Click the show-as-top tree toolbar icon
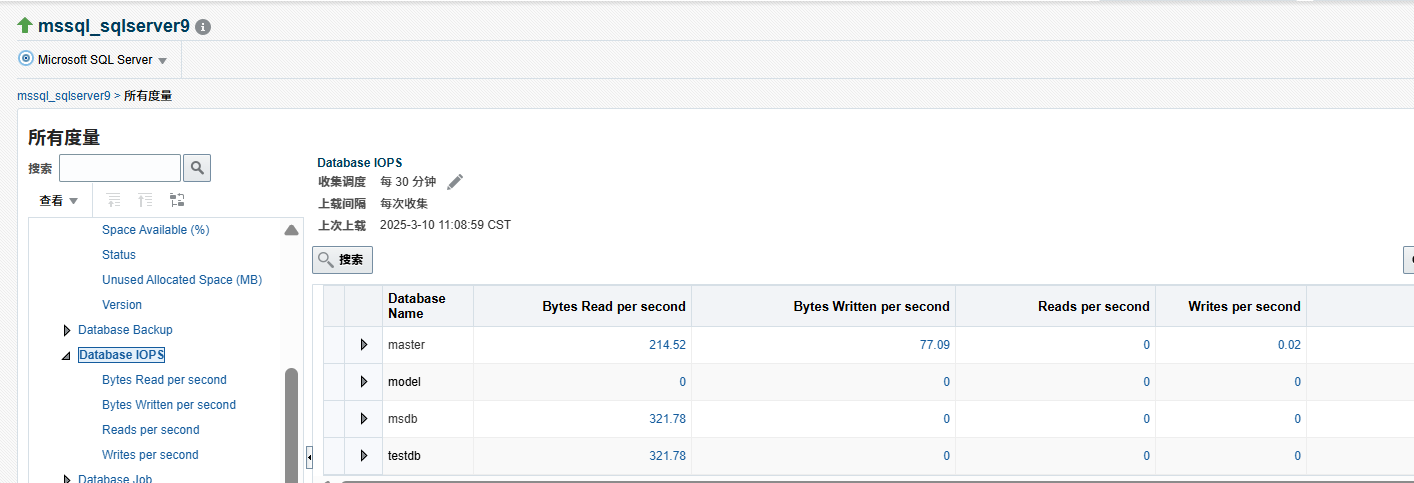 pyautogui.click(x=177, y=200)
